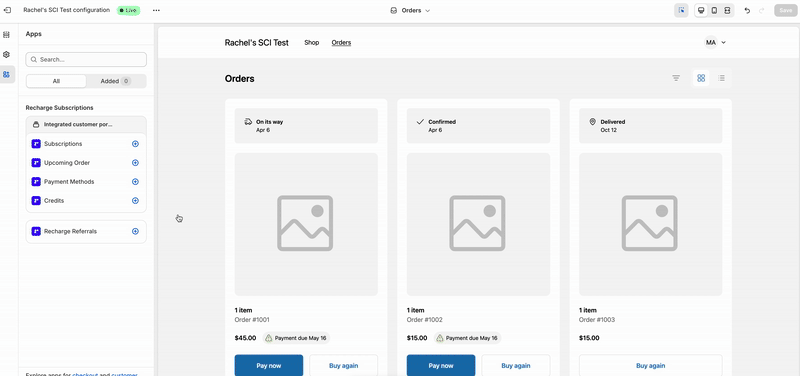
Task: Click the undo arrow
Action: tap(747, 10)
